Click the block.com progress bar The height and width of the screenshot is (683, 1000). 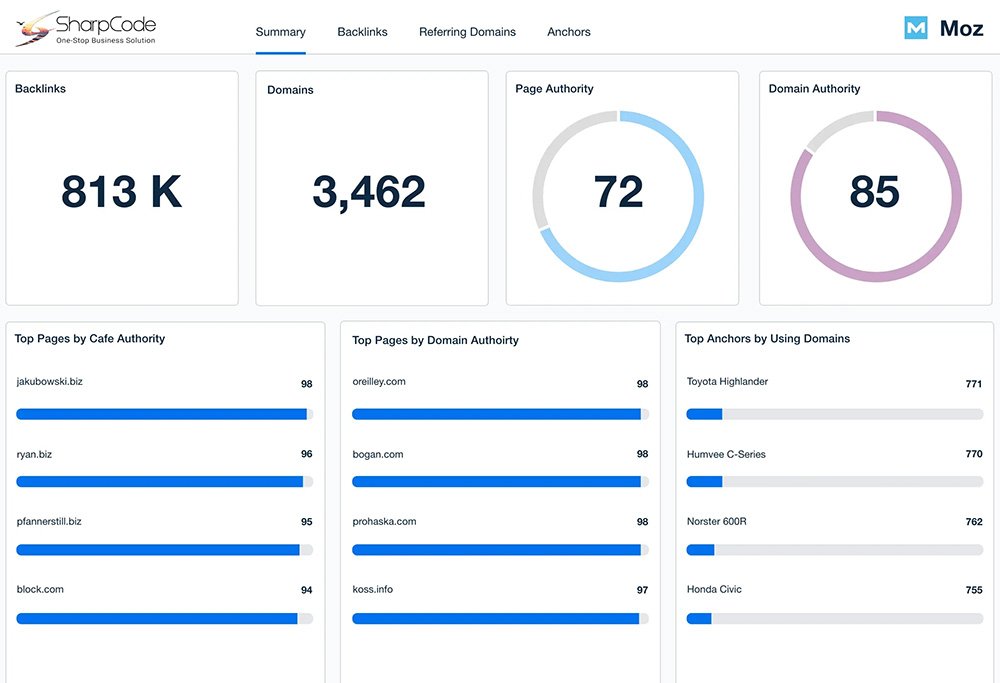pos(164,619)
